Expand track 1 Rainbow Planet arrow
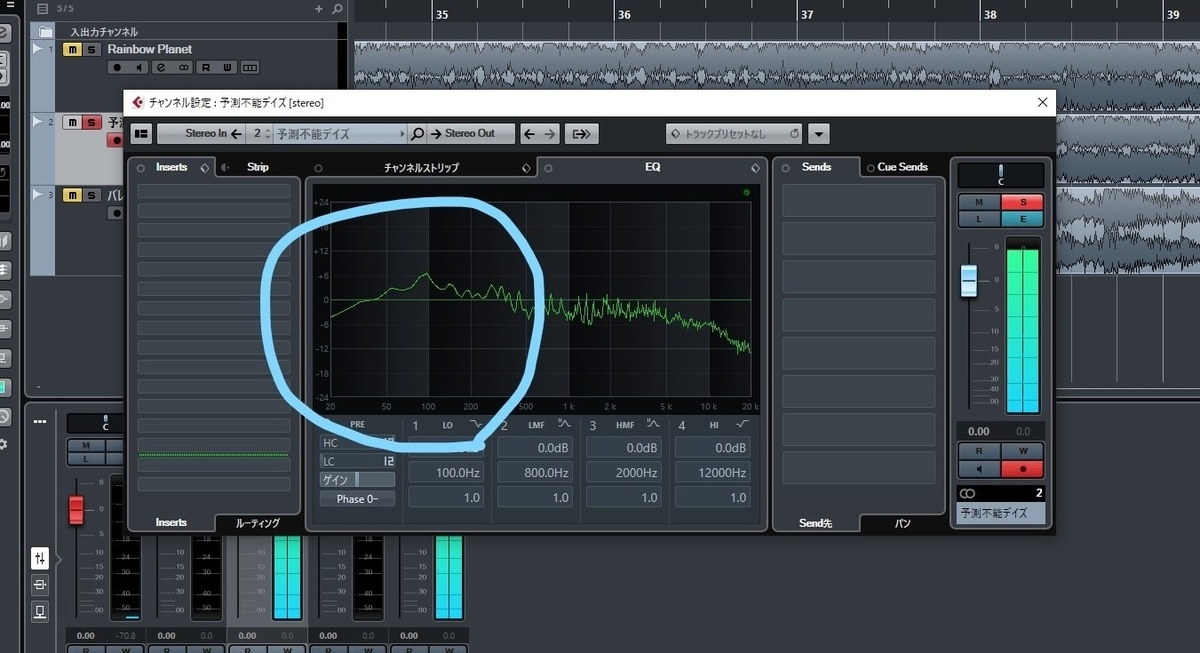Viewport: 1200px width, 653px height. [x=37, y=49]
